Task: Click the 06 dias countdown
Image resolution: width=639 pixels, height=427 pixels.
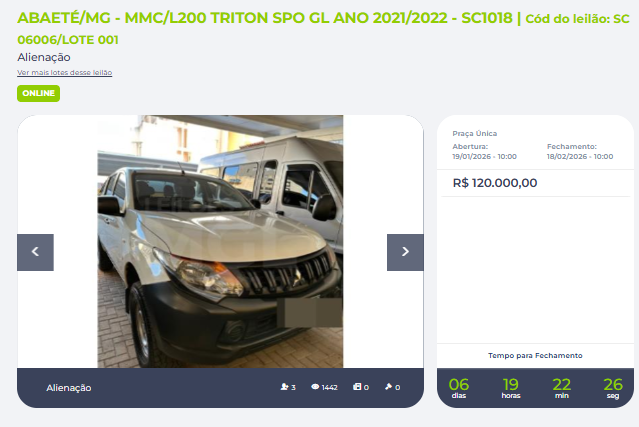Action: point(458,388)
